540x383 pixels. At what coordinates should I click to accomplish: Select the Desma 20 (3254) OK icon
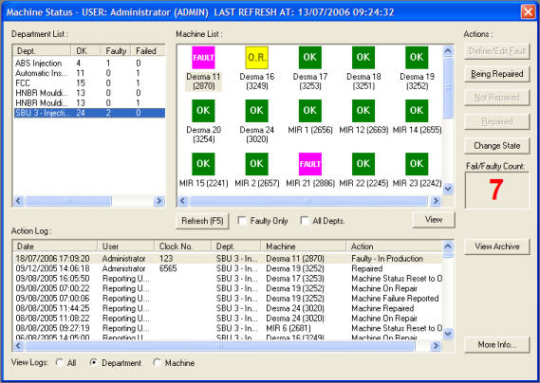pos(203,111)
